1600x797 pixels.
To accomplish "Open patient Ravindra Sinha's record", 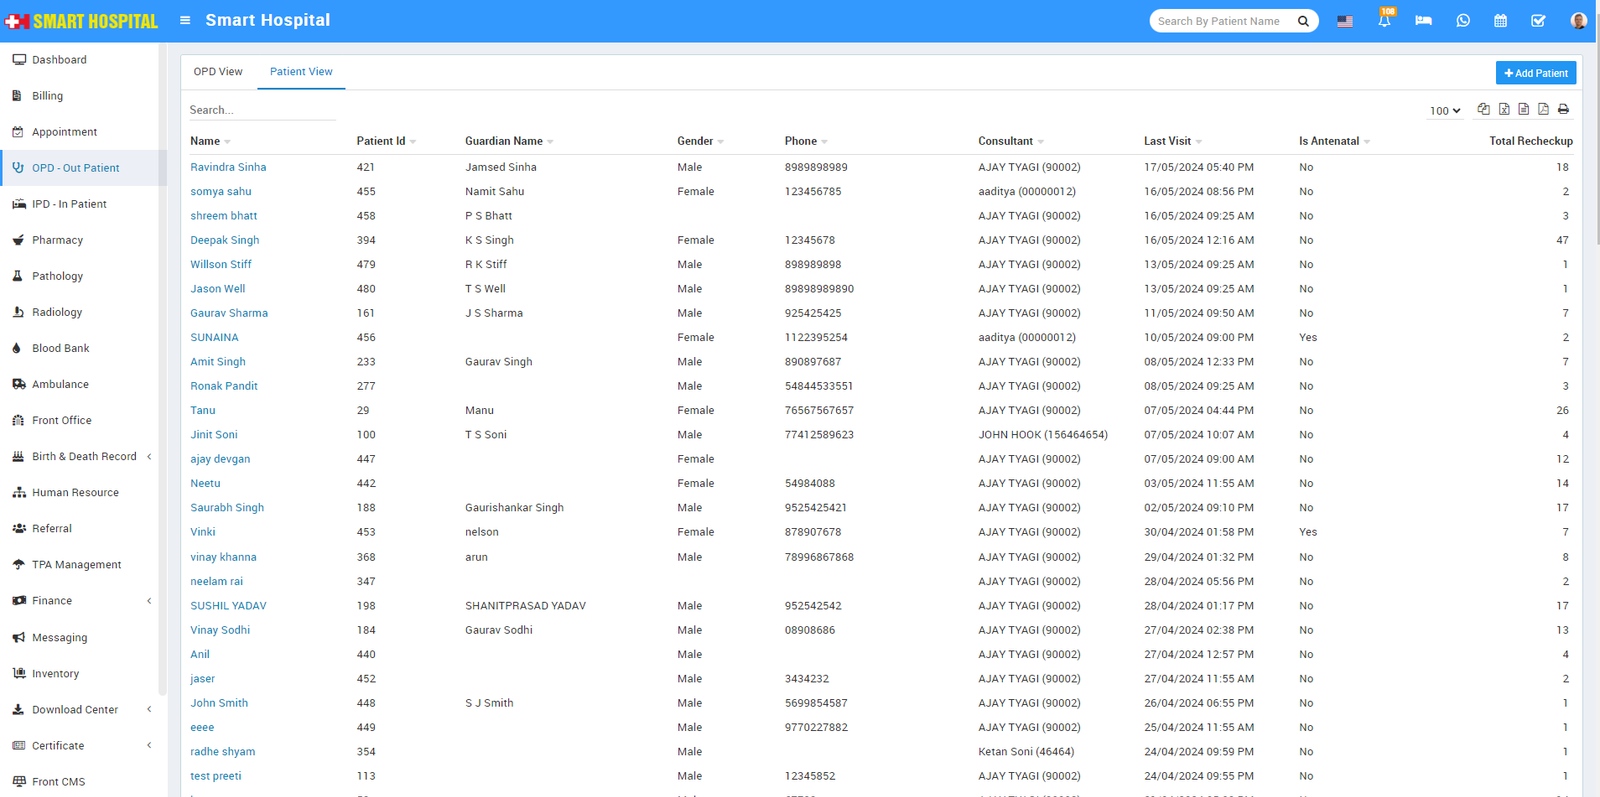I will pos(228,168).
